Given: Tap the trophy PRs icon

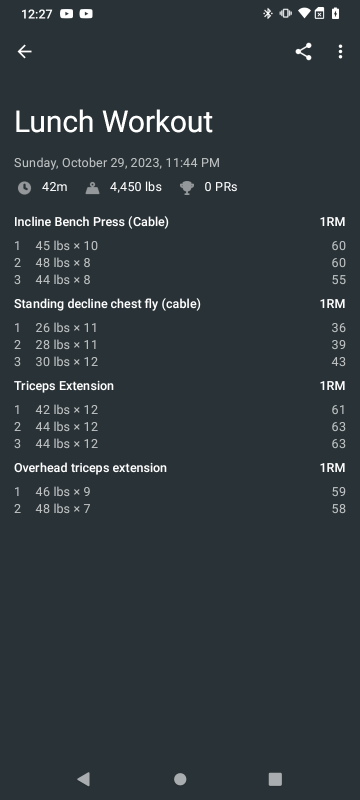Looking at the screenshot, I should [187, 188].
